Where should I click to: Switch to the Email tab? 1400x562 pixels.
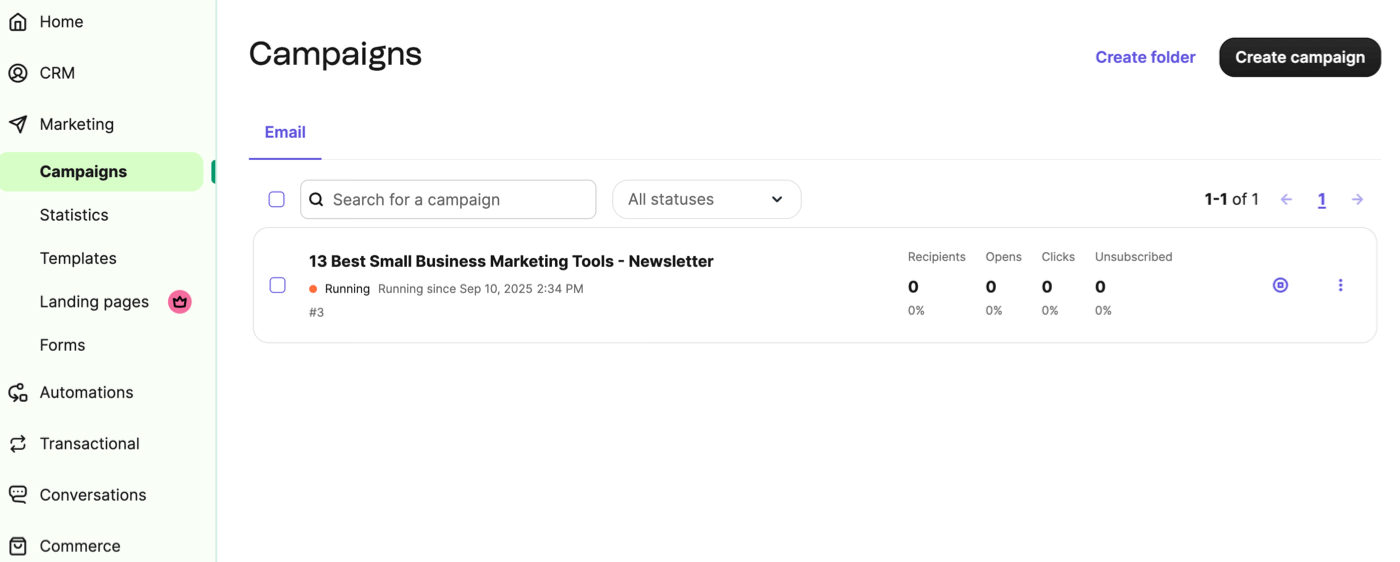[x=285, y=132]
